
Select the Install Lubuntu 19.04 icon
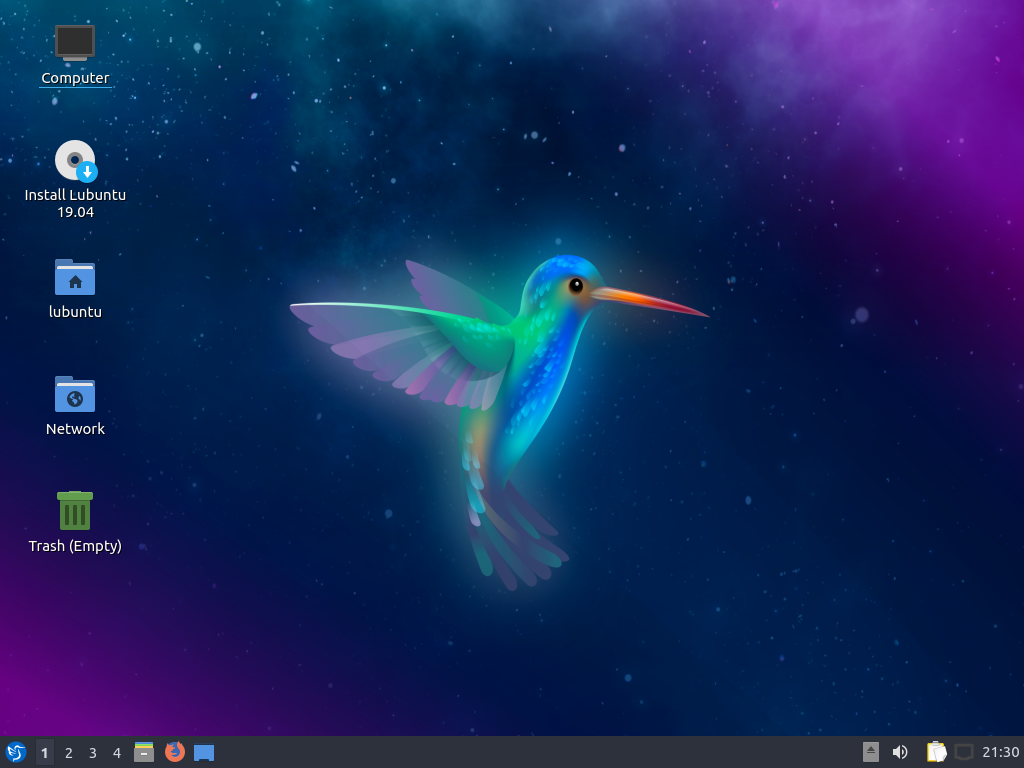coord(75,161)
